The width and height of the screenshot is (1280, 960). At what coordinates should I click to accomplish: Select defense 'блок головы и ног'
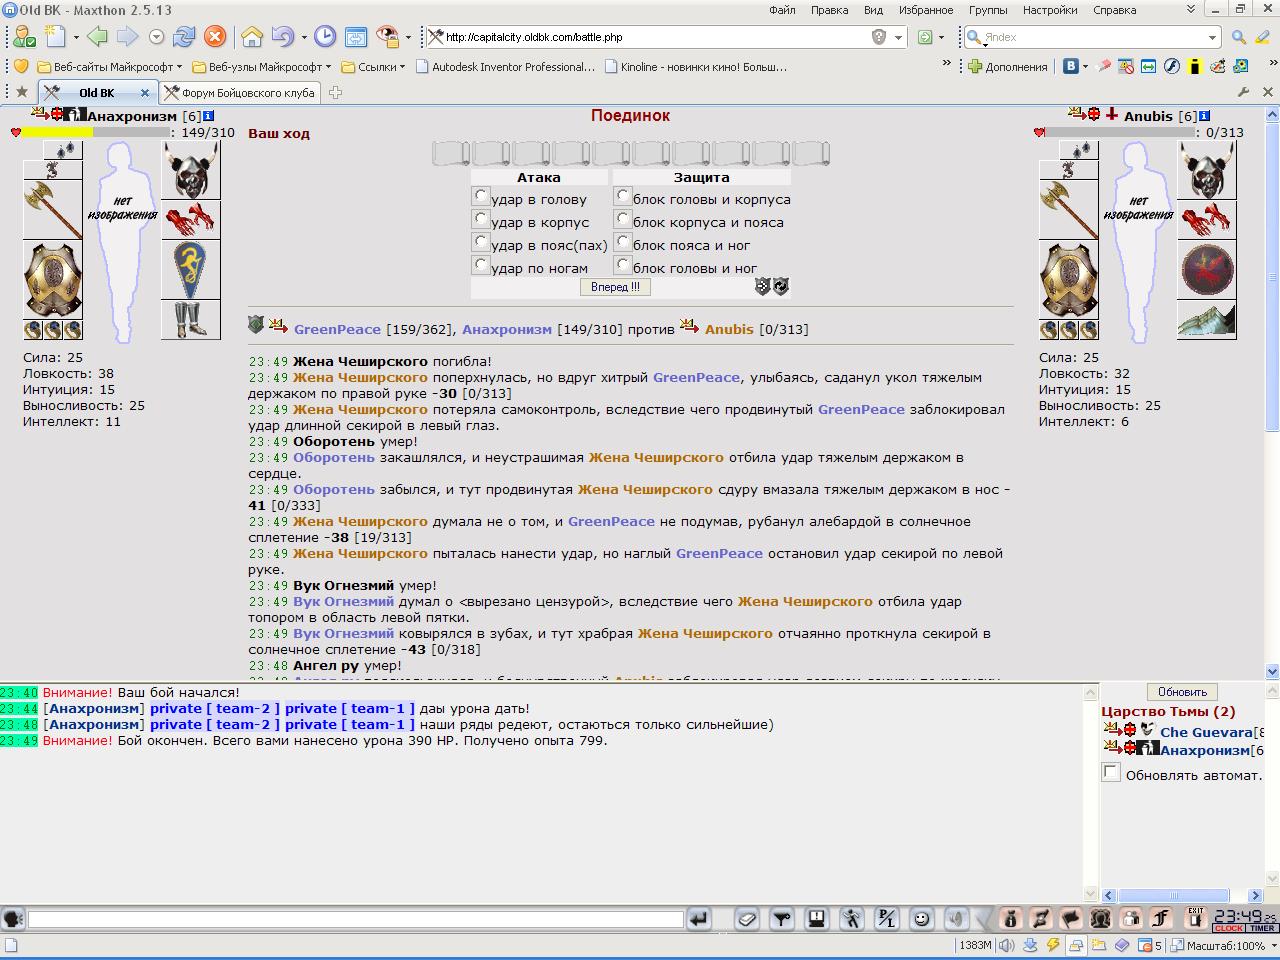click(x=623, y=265)
